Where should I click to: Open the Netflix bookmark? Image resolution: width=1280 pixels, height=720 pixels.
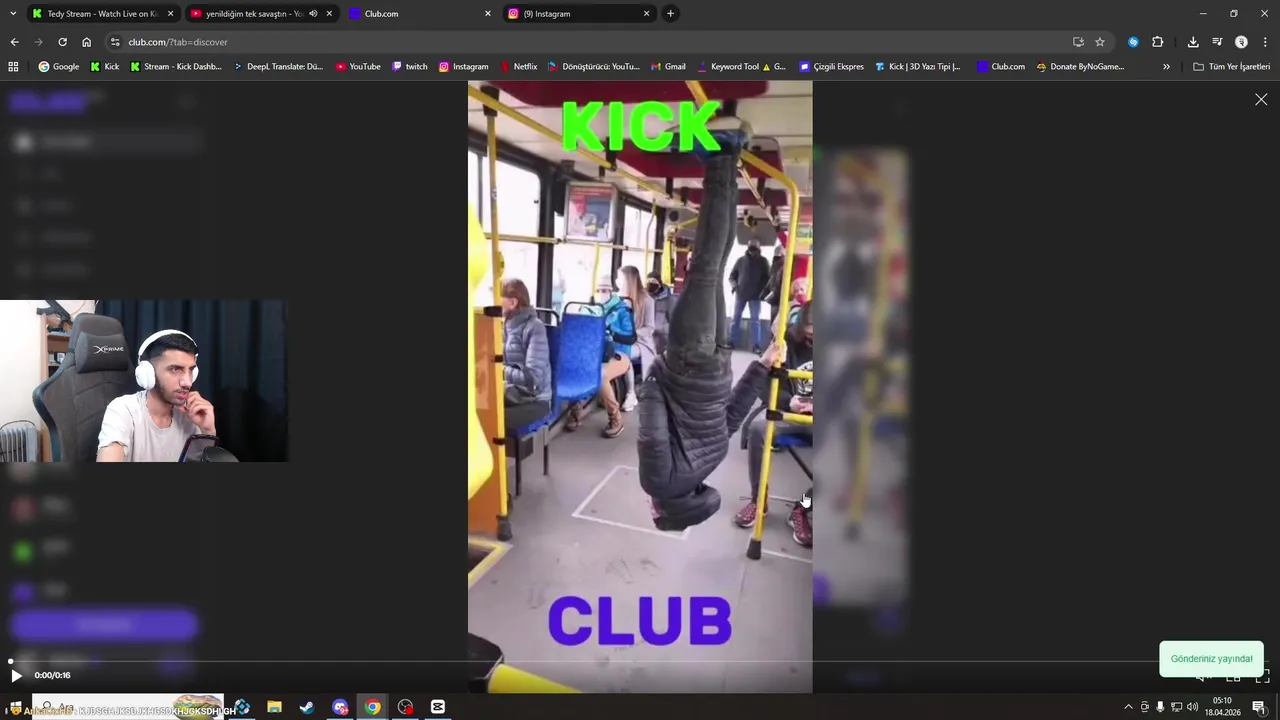click(x=518, y=67)
